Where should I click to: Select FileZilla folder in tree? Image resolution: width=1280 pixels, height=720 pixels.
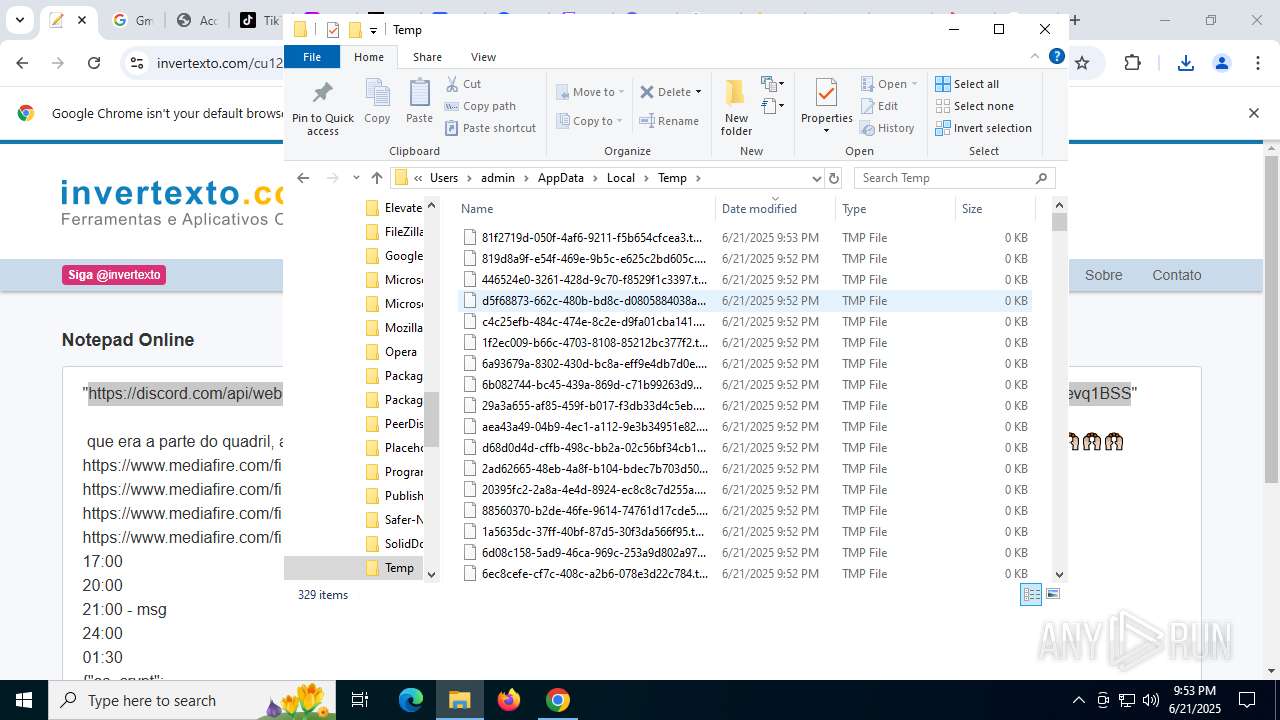point(394,232)
